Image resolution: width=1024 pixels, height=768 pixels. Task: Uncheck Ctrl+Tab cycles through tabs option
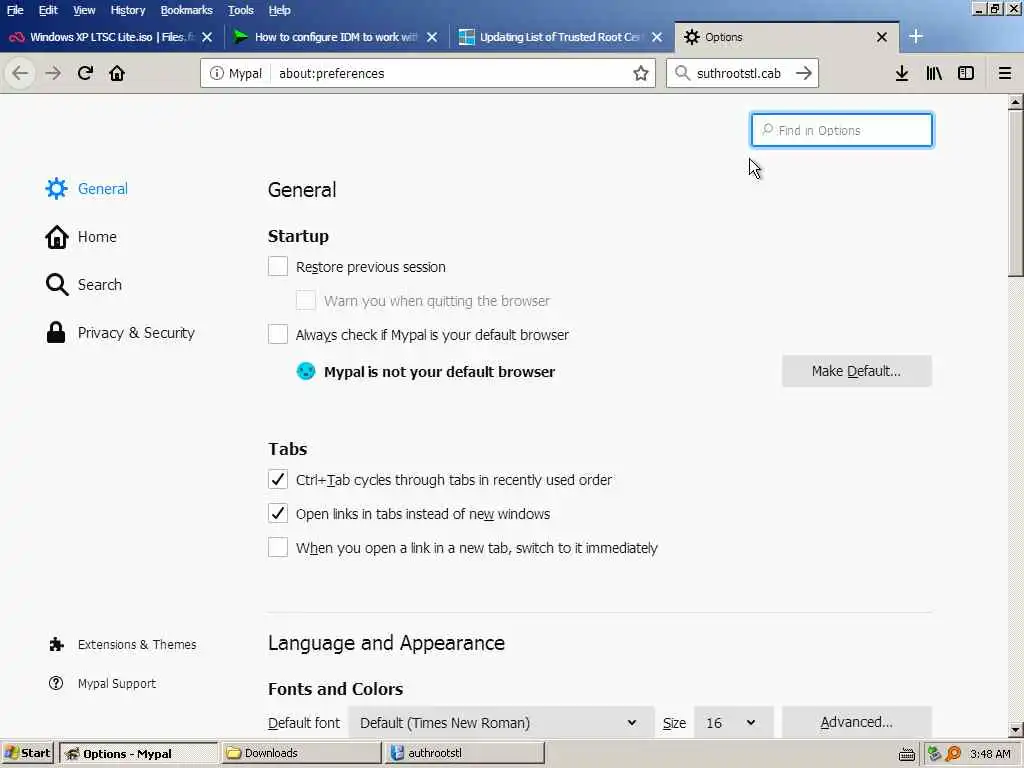pos(278,479)
